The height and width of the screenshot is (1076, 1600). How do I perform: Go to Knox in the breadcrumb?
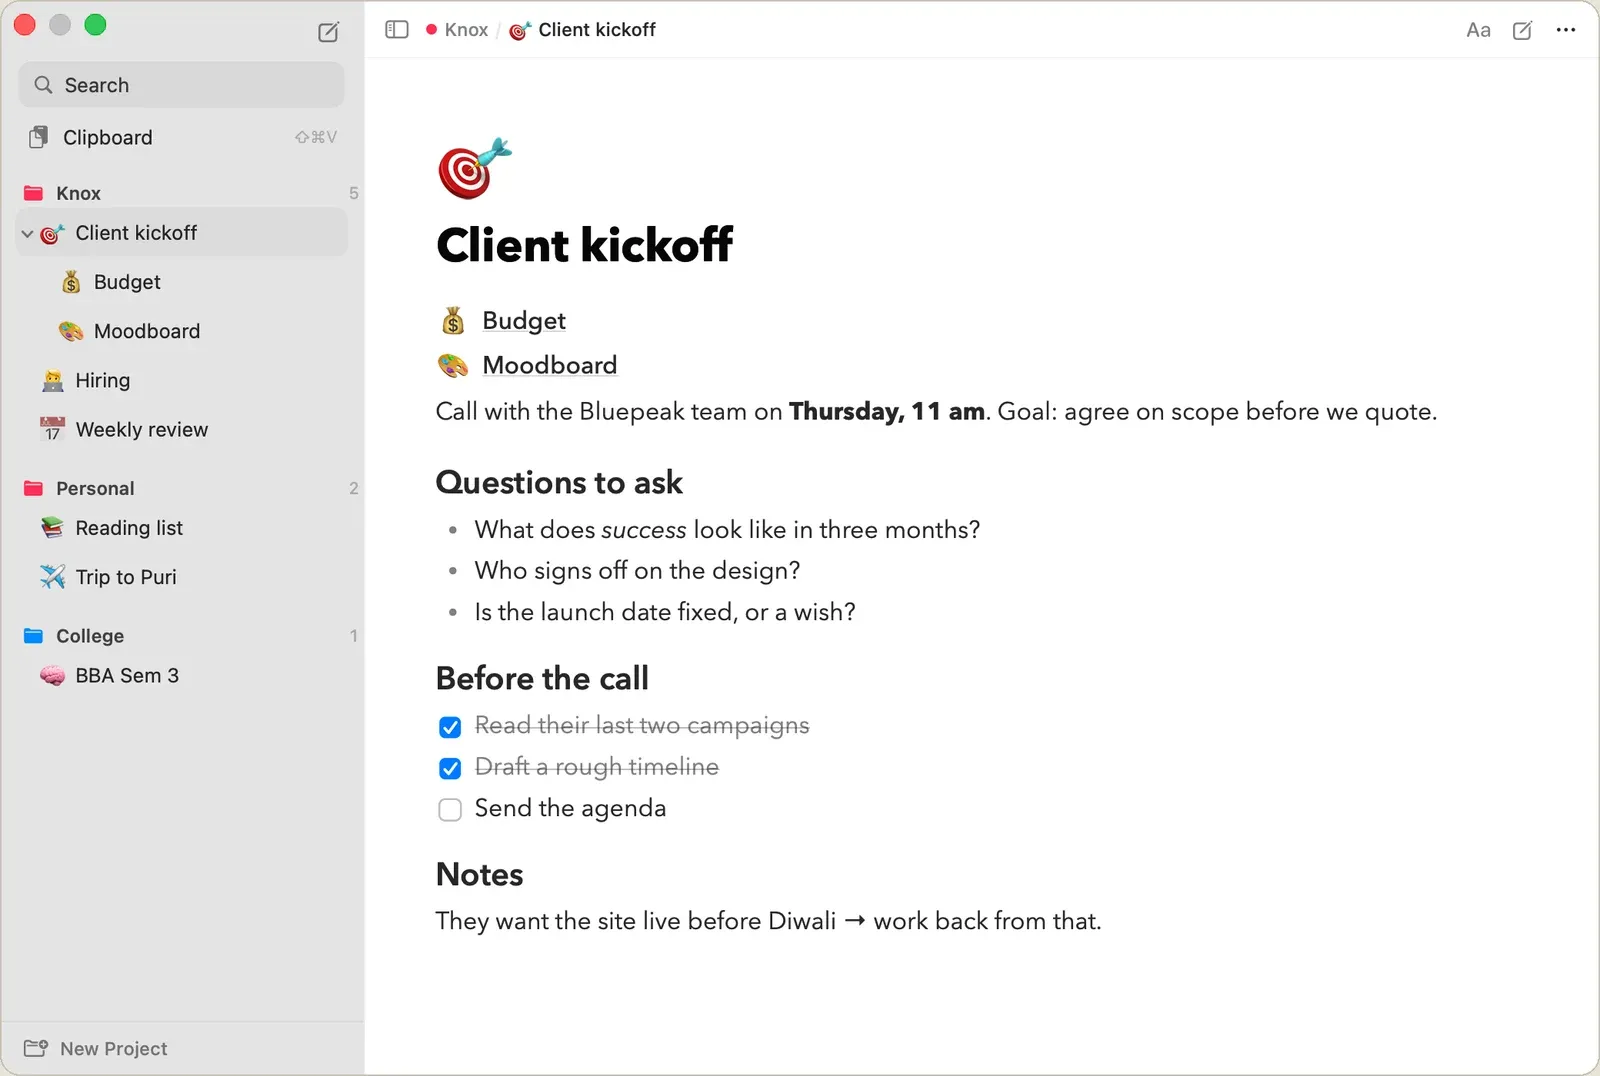coord(466,30)
